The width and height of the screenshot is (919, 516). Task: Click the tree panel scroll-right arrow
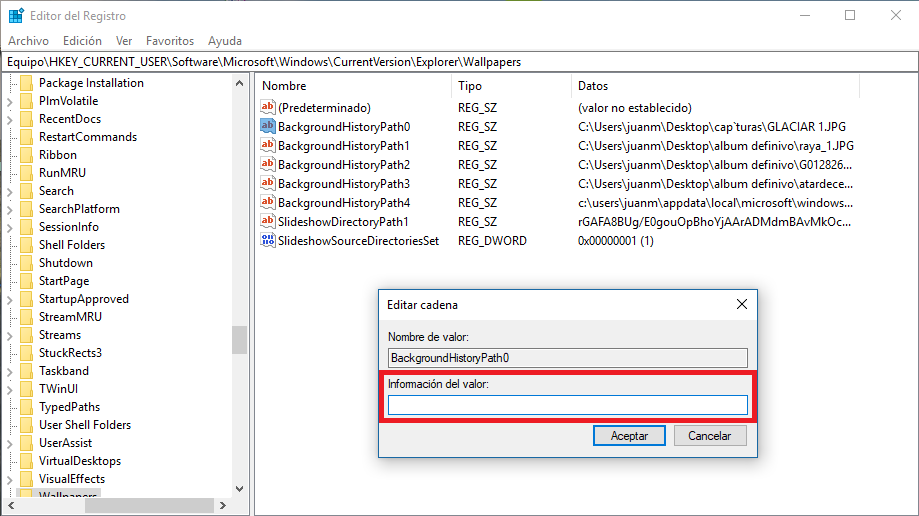coord(223,505)
